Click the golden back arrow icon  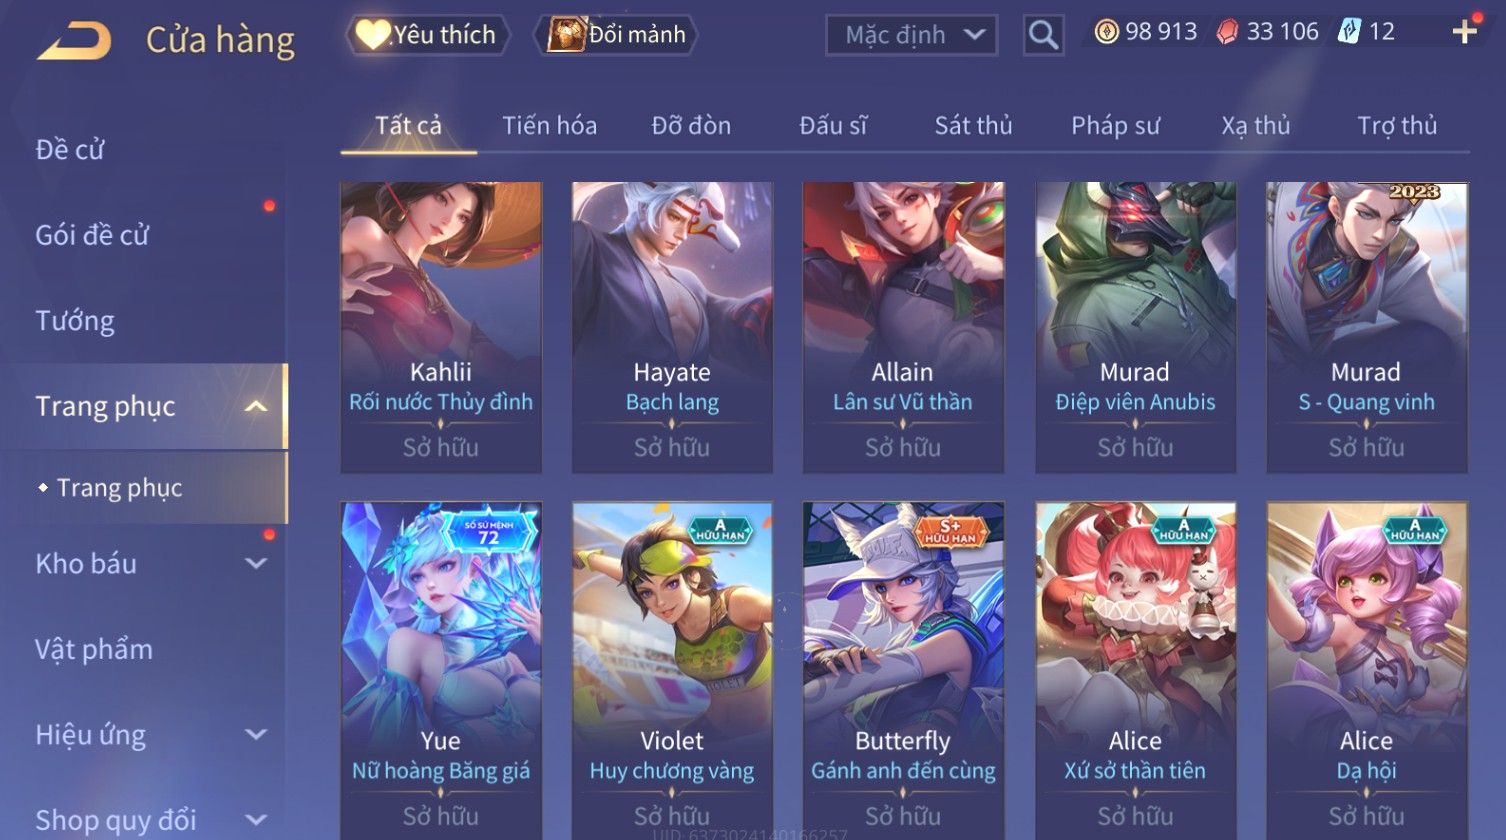click(x=74, y=40)
